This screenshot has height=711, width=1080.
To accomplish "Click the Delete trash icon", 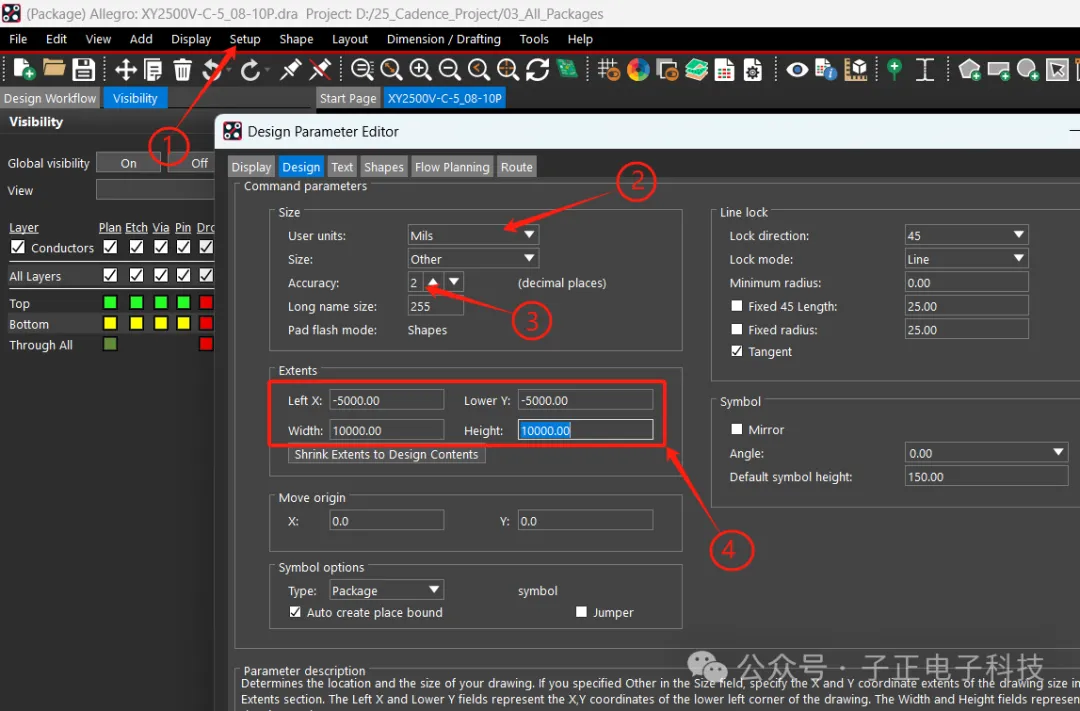I will coord(183,70).
